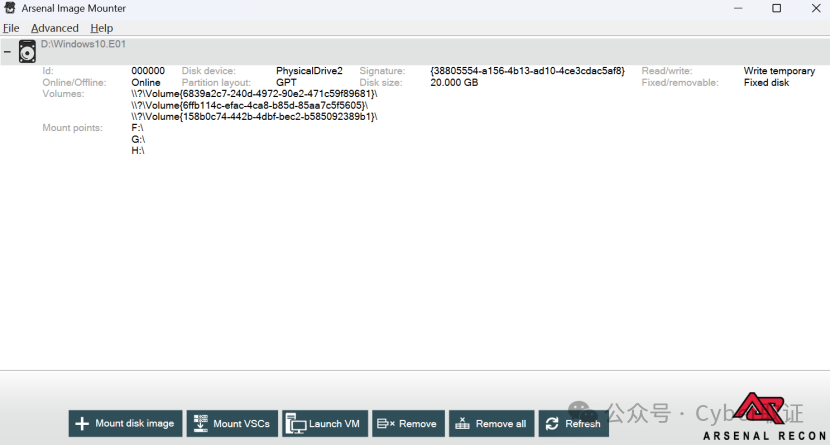
Task: Select the D:\Windows10.E01 file path text
Action: pos(84,44)
